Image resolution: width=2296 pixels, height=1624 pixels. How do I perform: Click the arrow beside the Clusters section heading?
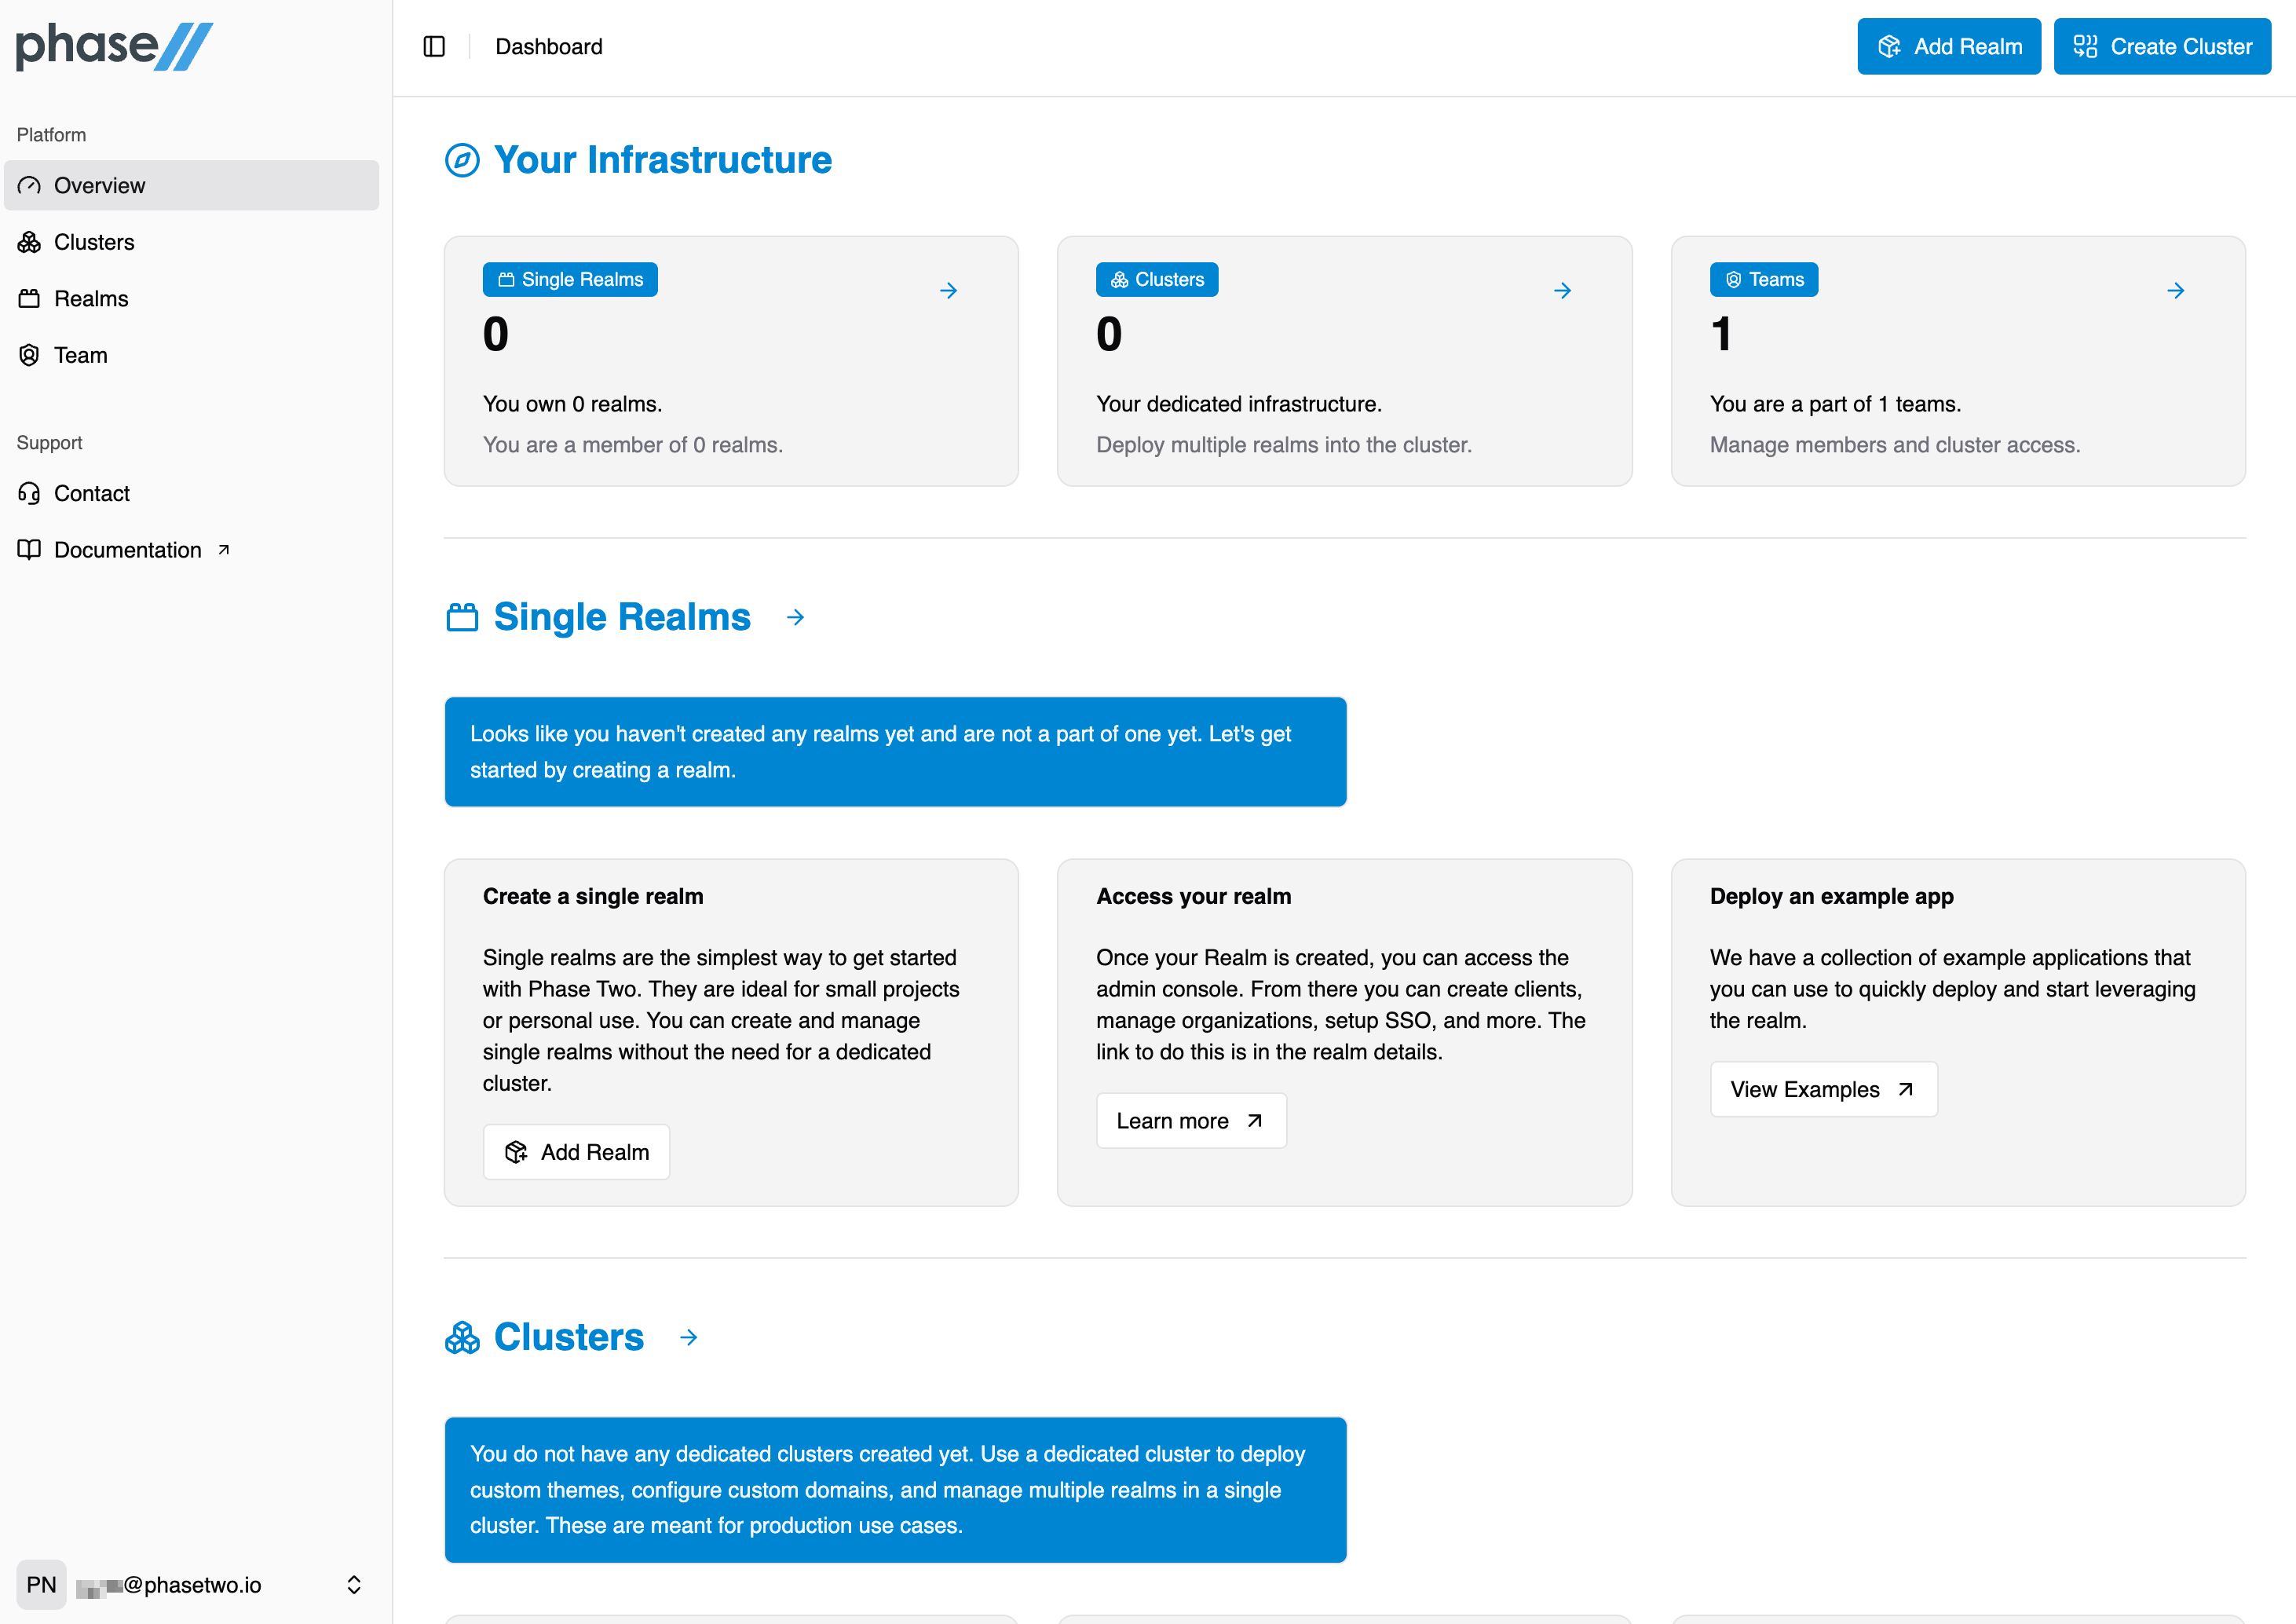(x=688, y=1337)
